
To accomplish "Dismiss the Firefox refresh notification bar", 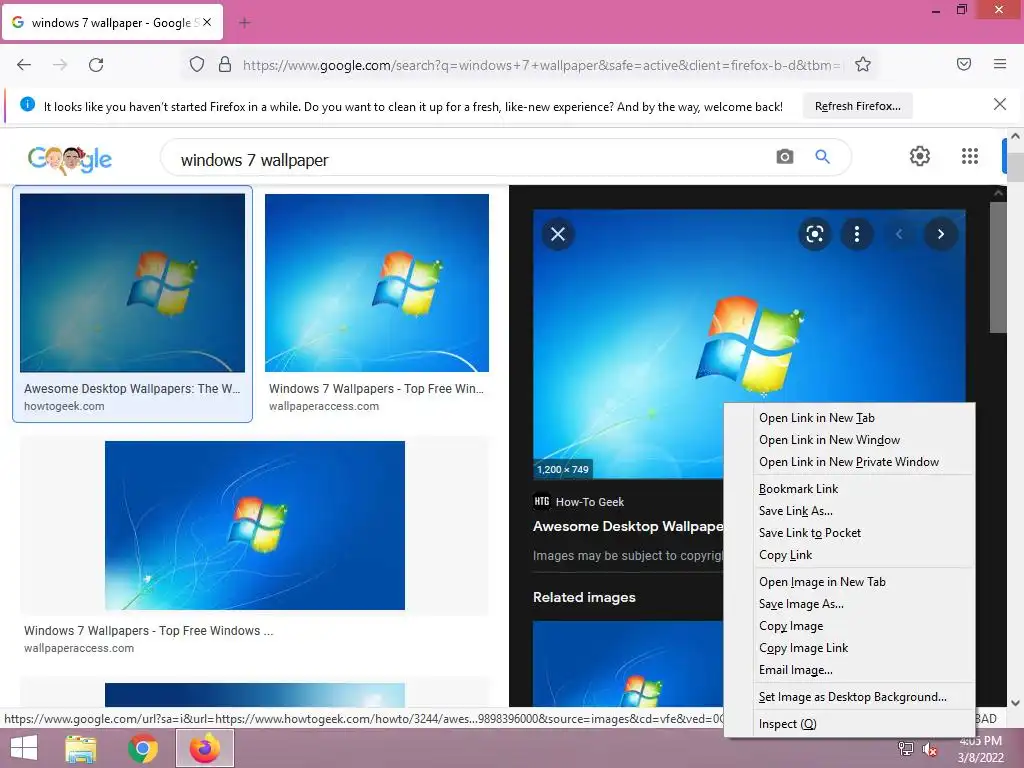I will (x=999, y=104).
